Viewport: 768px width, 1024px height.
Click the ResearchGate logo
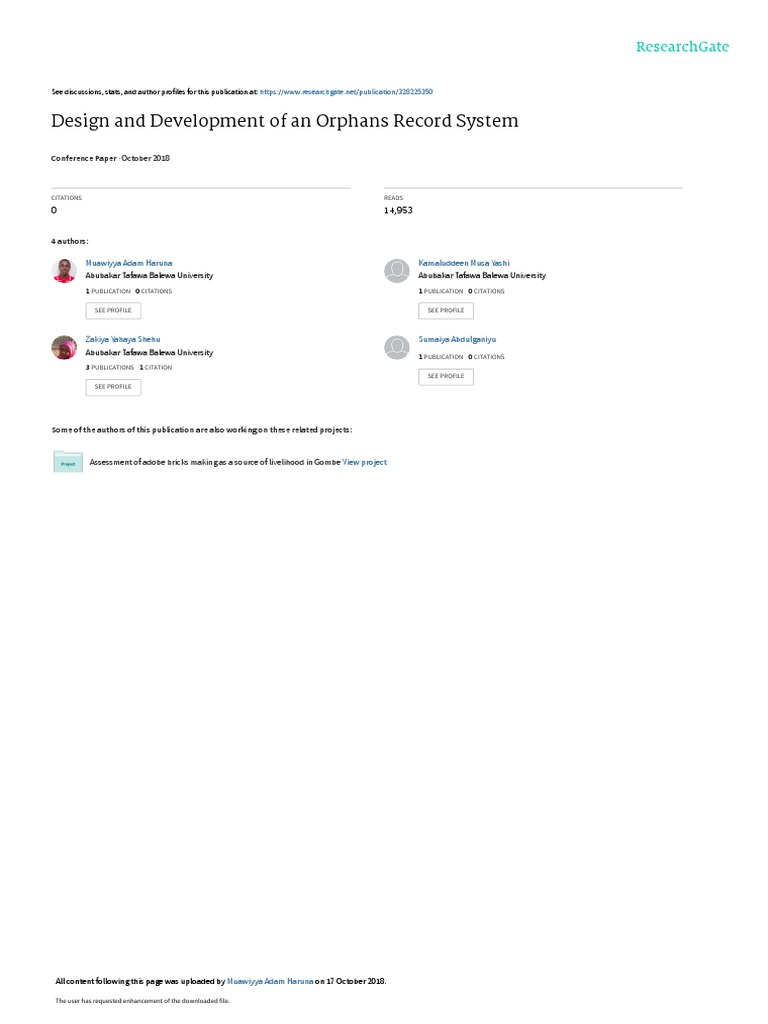[682, 46]
